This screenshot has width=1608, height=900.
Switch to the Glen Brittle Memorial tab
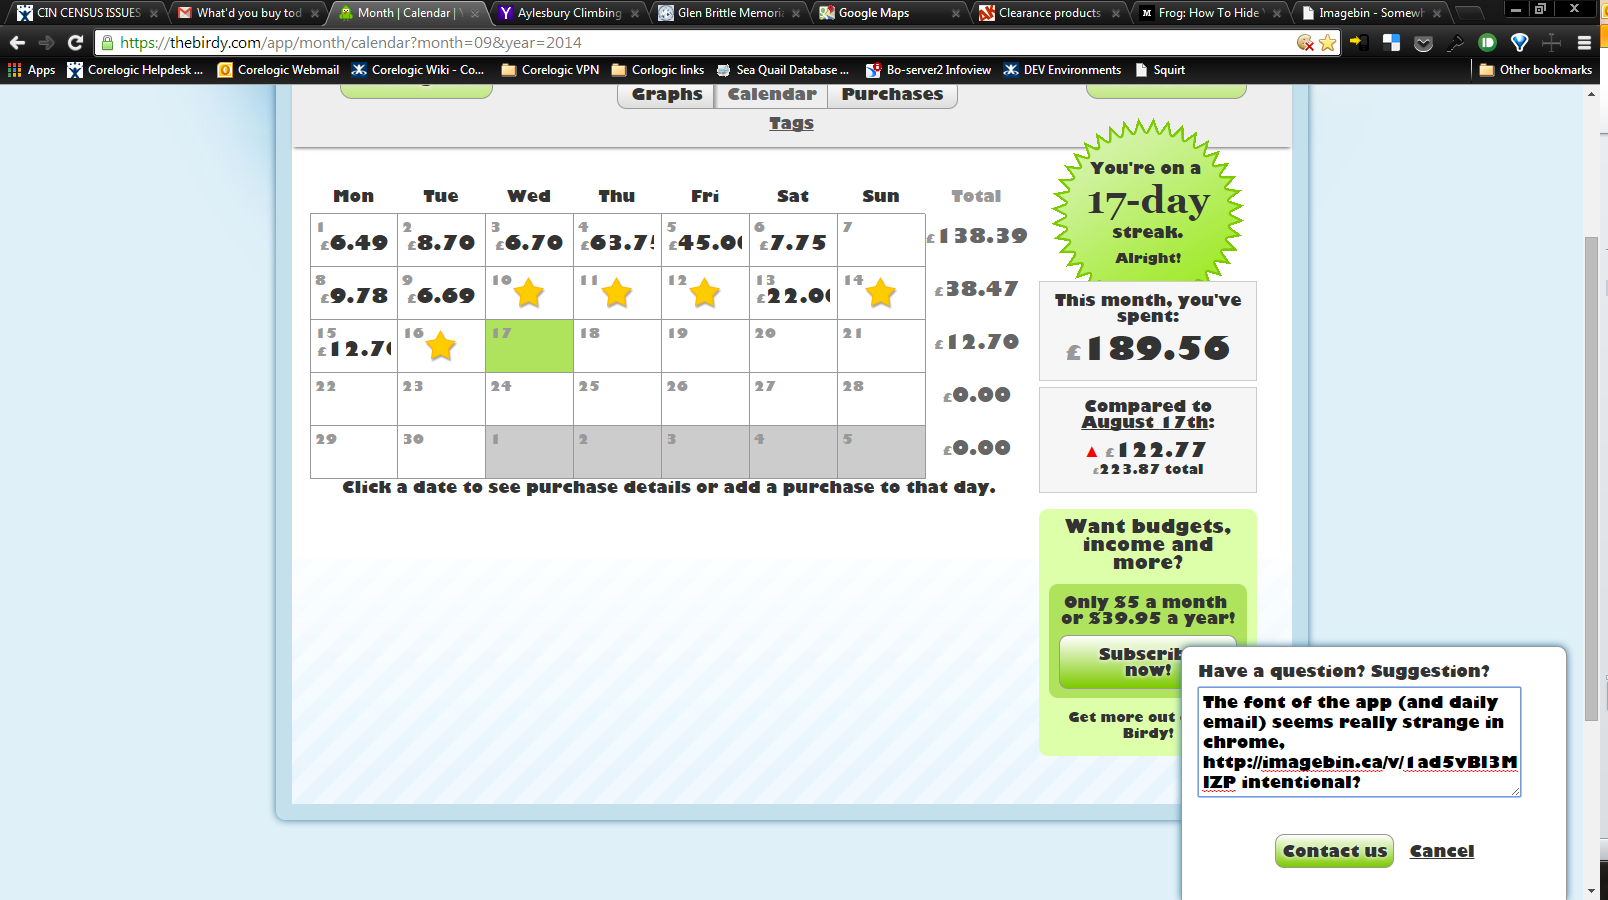(x=729, y=13)
